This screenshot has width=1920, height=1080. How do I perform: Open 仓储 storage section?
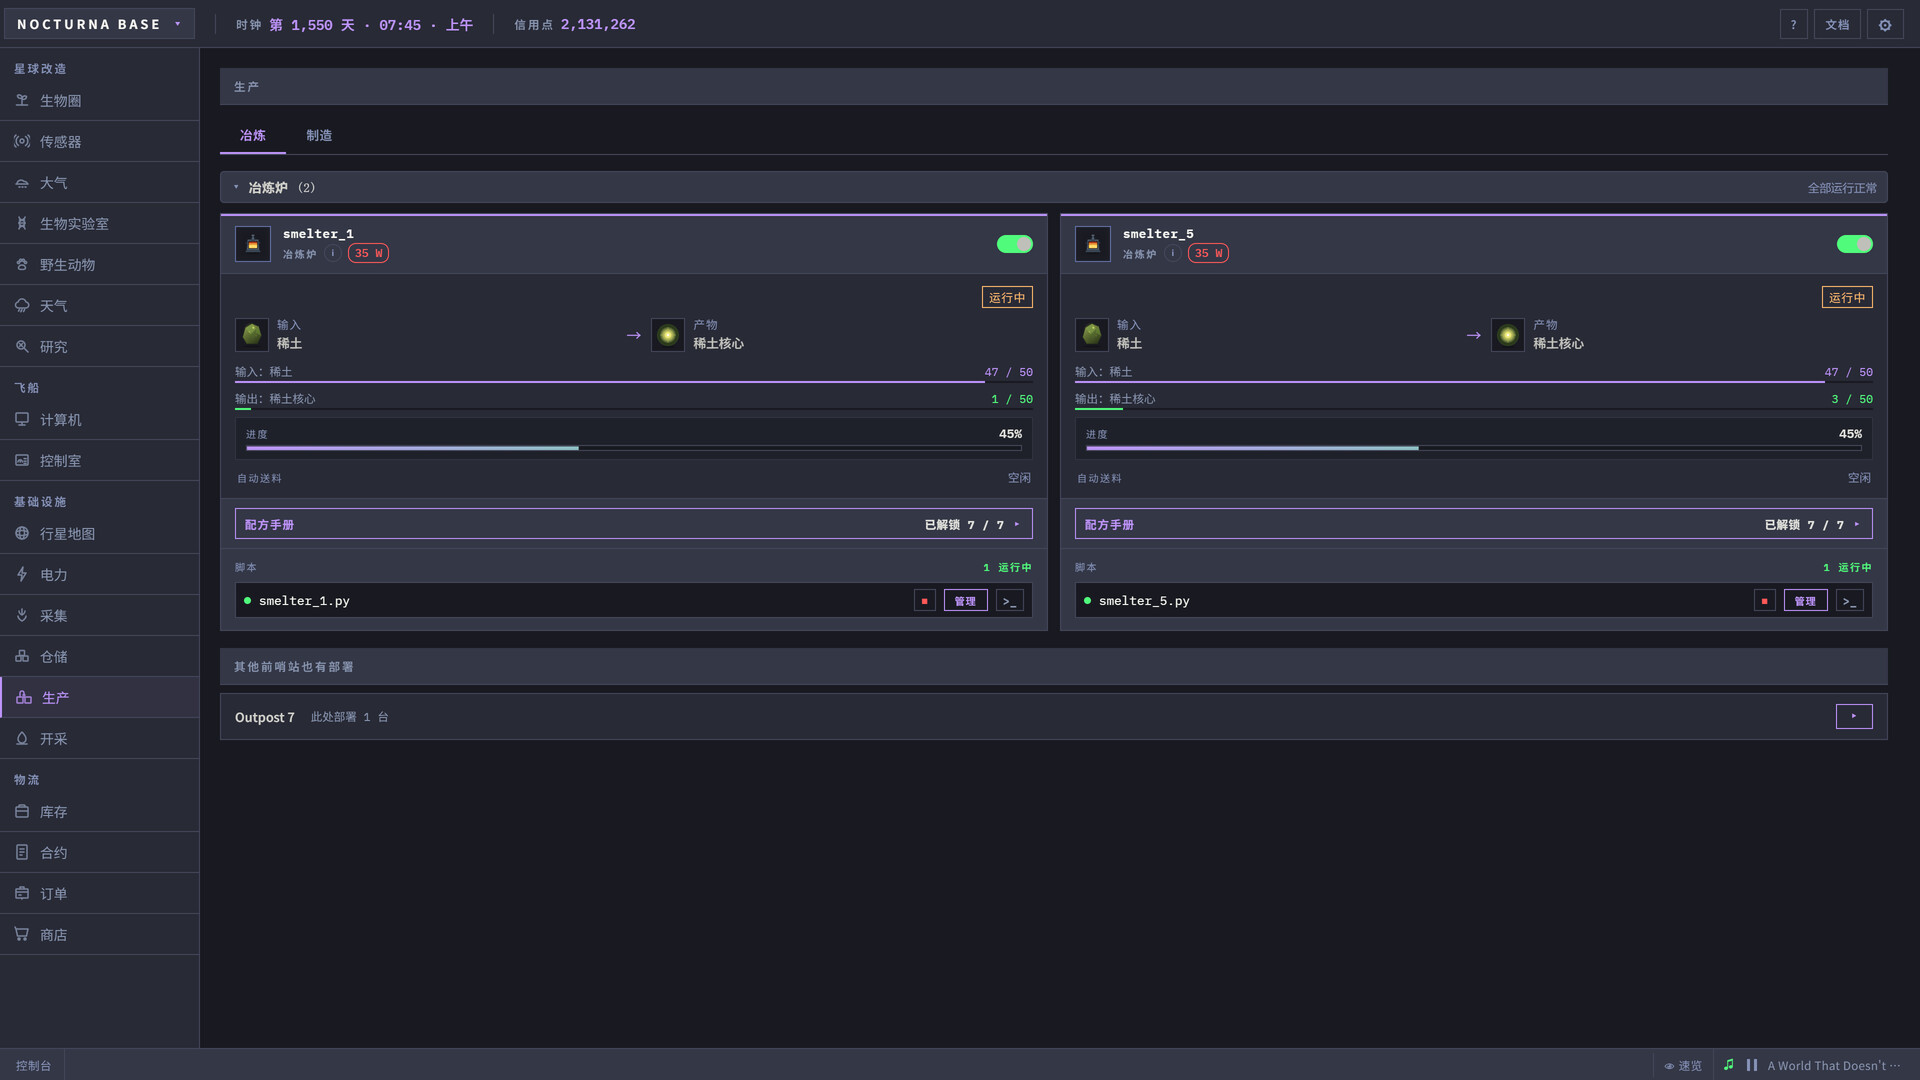[x=99, y=657]
